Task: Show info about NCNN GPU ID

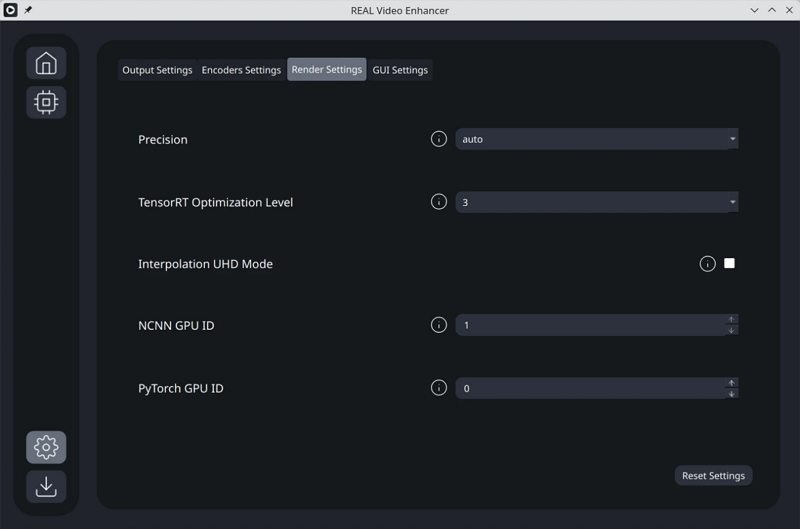Action: click(x=439, y=325)
